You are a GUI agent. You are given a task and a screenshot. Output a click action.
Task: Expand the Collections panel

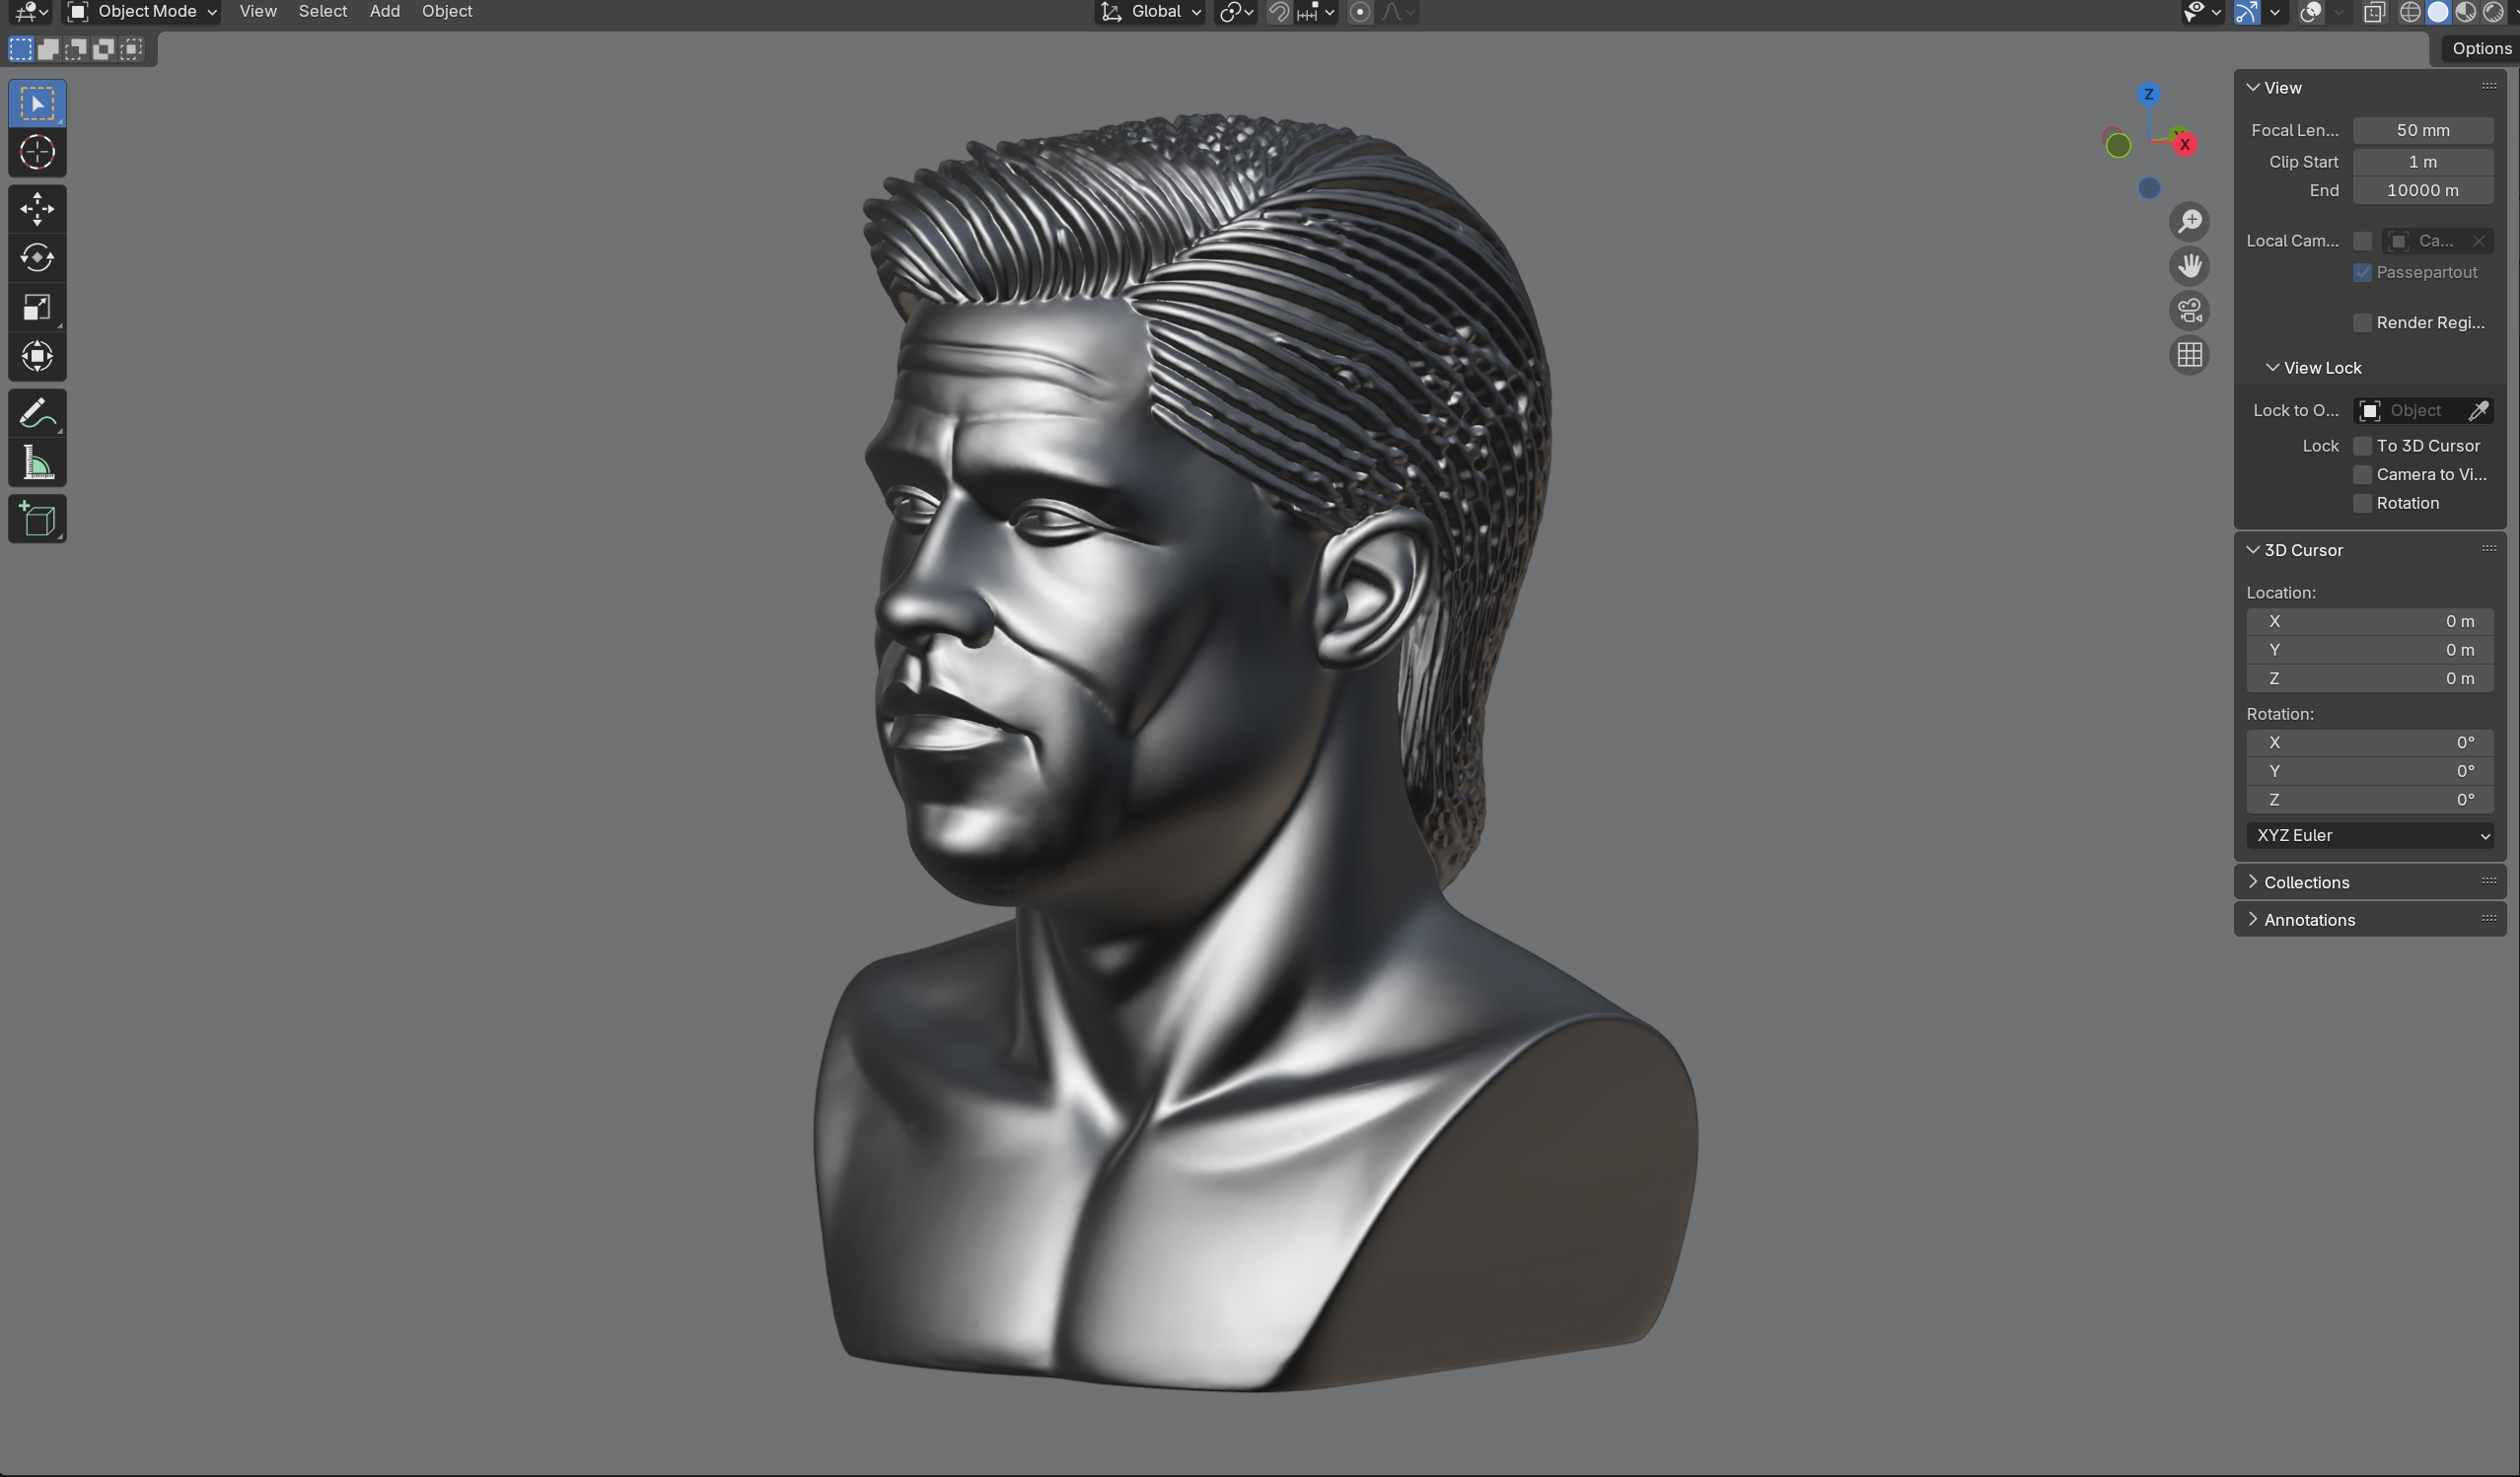pyautogui.click(x=2306, y=882)
